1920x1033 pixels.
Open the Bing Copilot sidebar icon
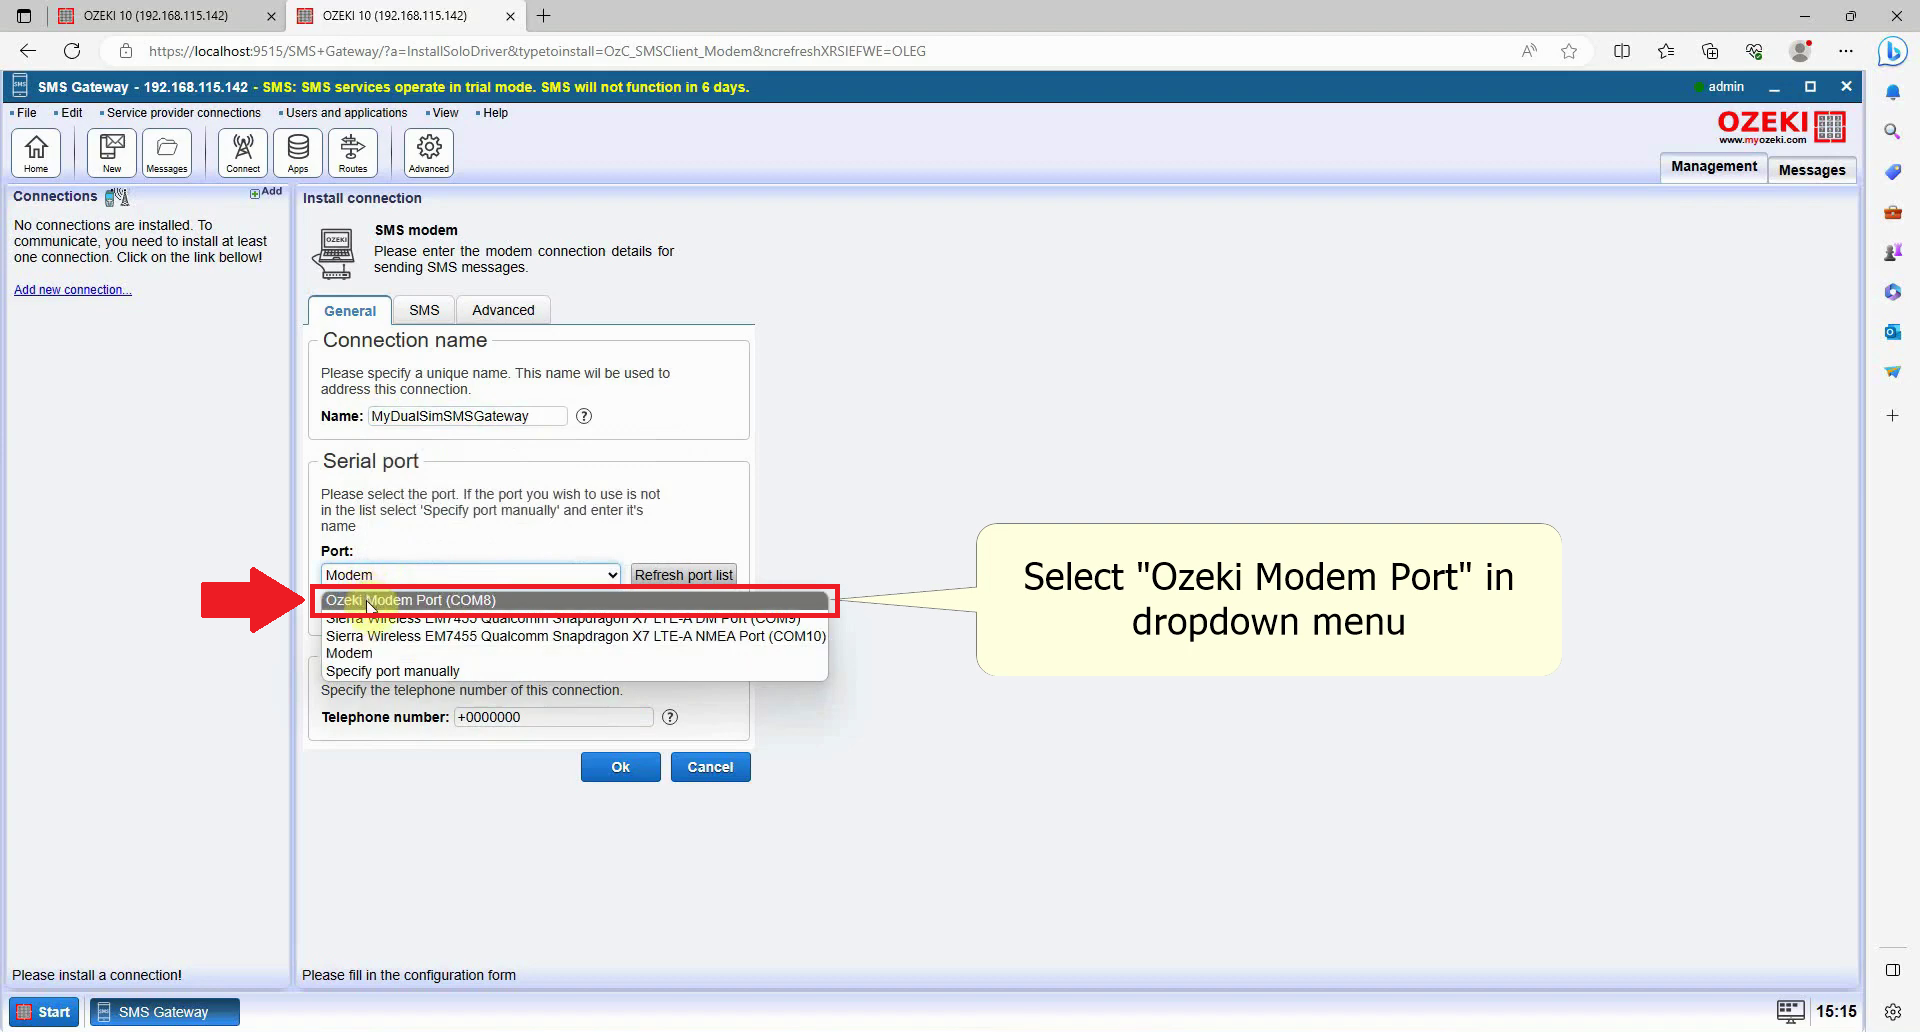point(1892,52)
